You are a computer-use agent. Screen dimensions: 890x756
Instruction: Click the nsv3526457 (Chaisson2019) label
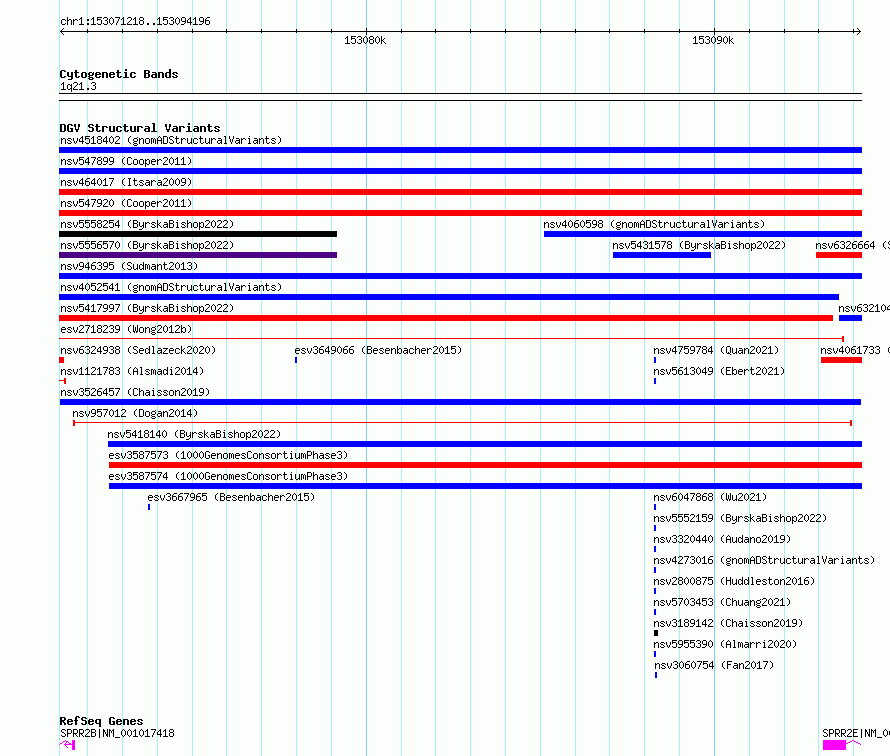pyautogui.click(x=135, y=392)
